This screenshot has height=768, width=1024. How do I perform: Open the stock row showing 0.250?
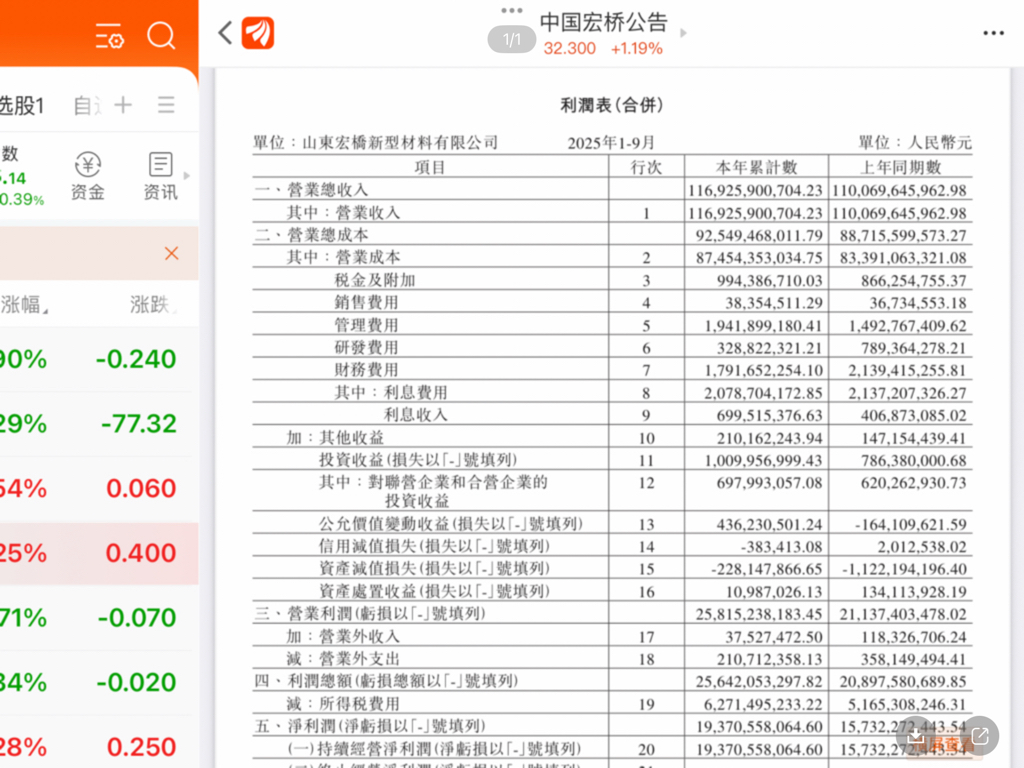99,742
